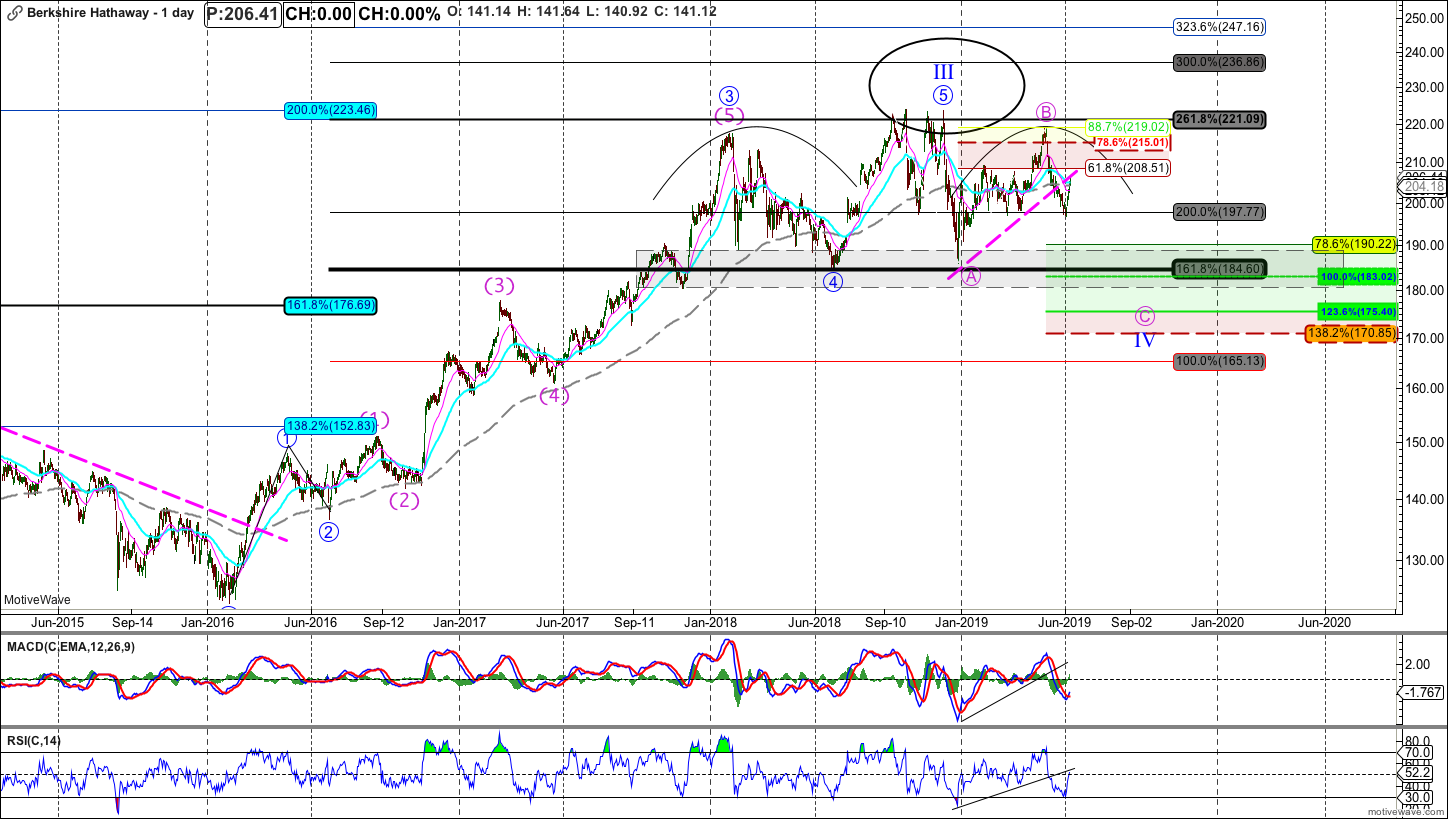Click the cyan 138.2%(152.83) level label
Image resolution: width=1448 pixels, height=819 pixels.
point(330,426)
